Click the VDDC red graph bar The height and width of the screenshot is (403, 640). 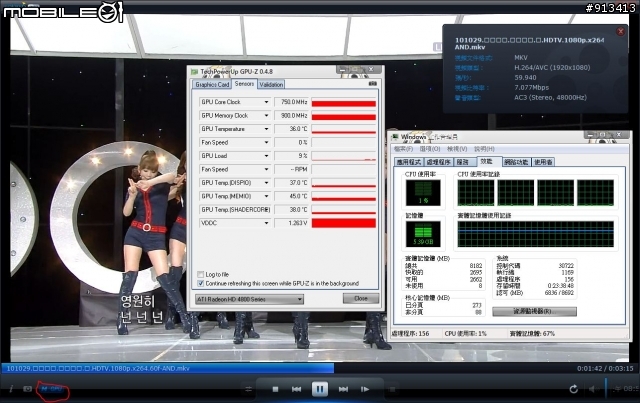(344, 223)
